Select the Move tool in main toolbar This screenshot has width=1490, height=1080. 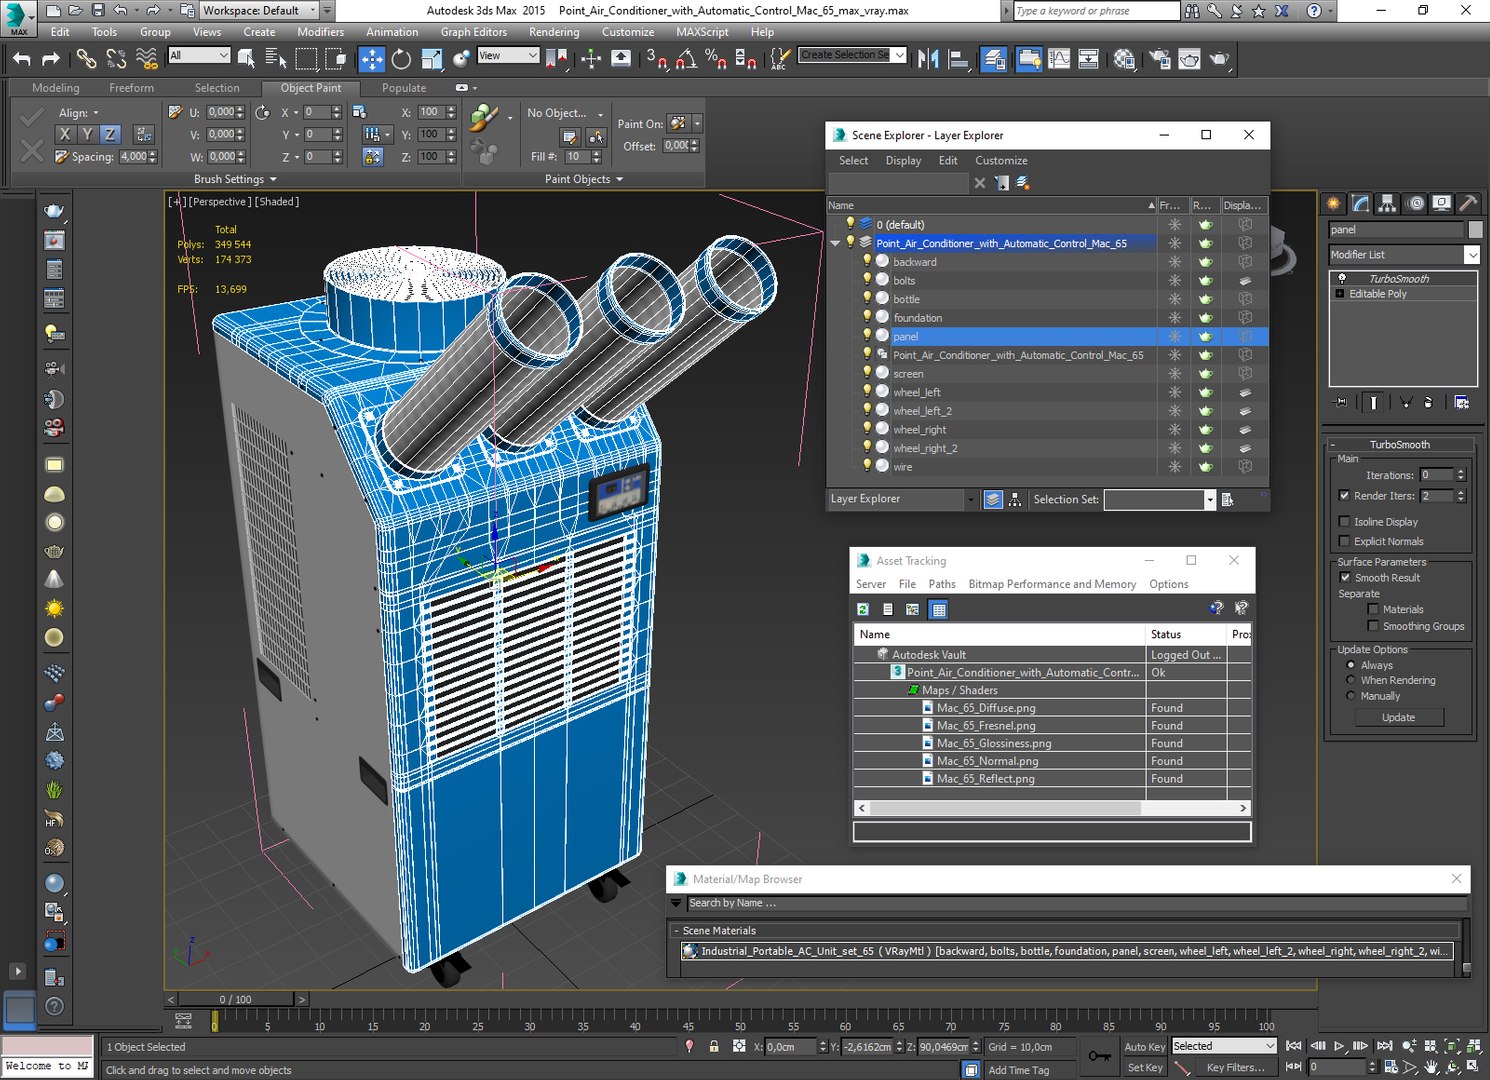(371, 59)
